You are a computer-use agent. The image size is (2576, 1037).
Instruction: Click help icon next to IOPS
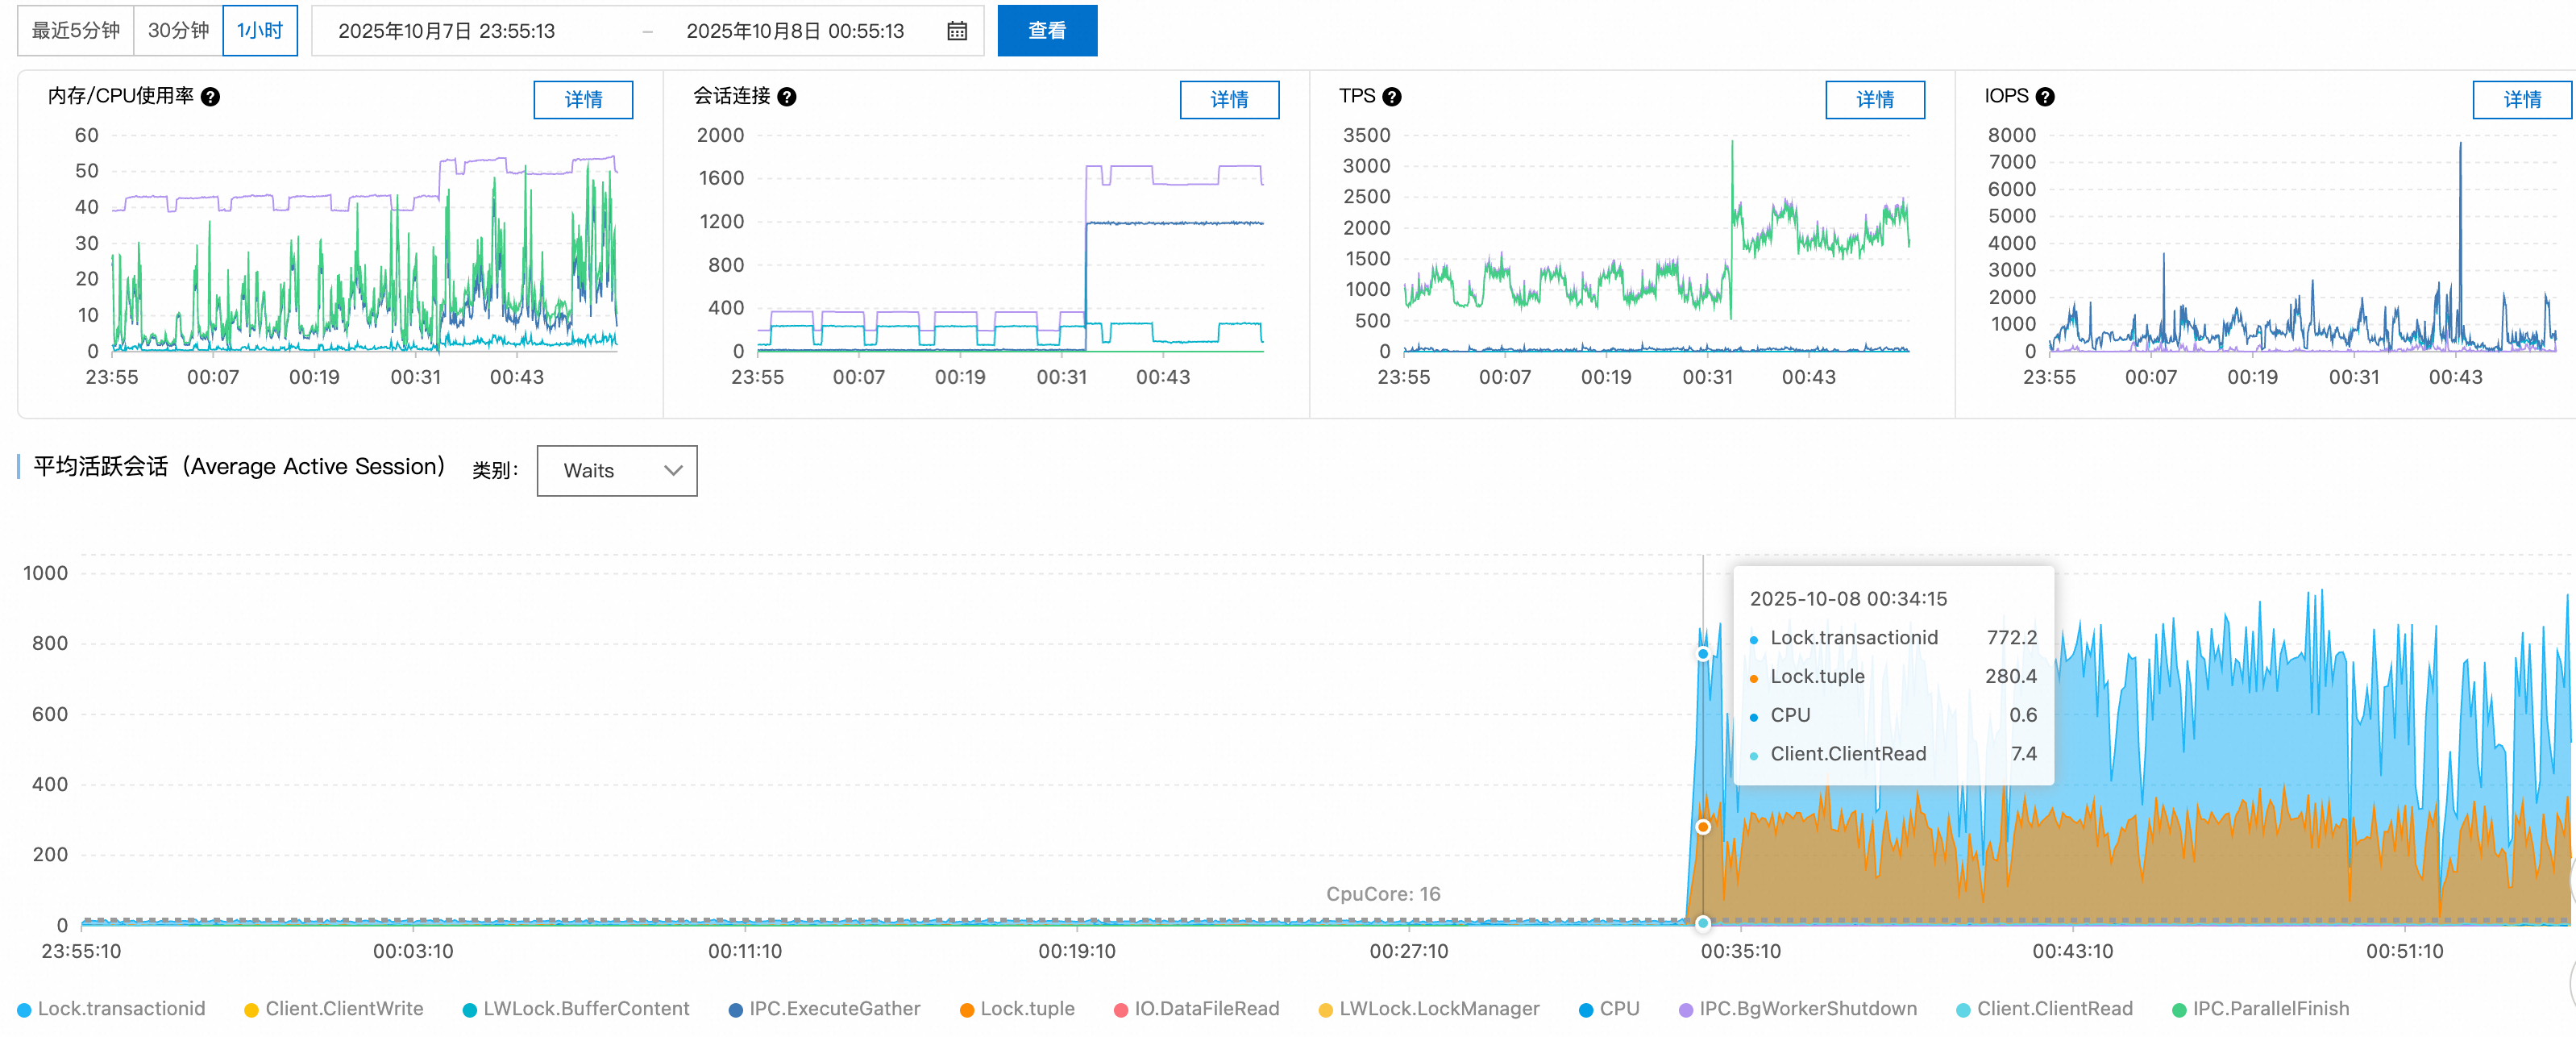point(2045,97)
